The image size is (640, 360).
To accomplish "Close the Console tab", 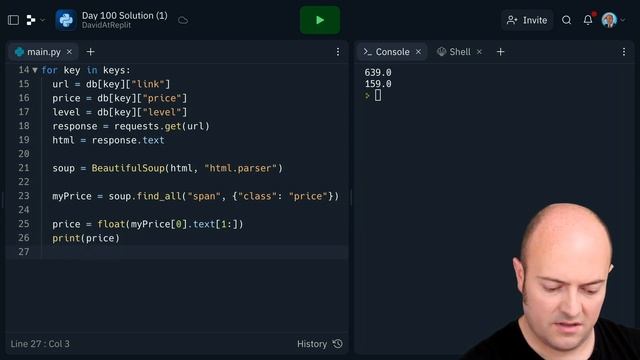I will coord(418,52).
